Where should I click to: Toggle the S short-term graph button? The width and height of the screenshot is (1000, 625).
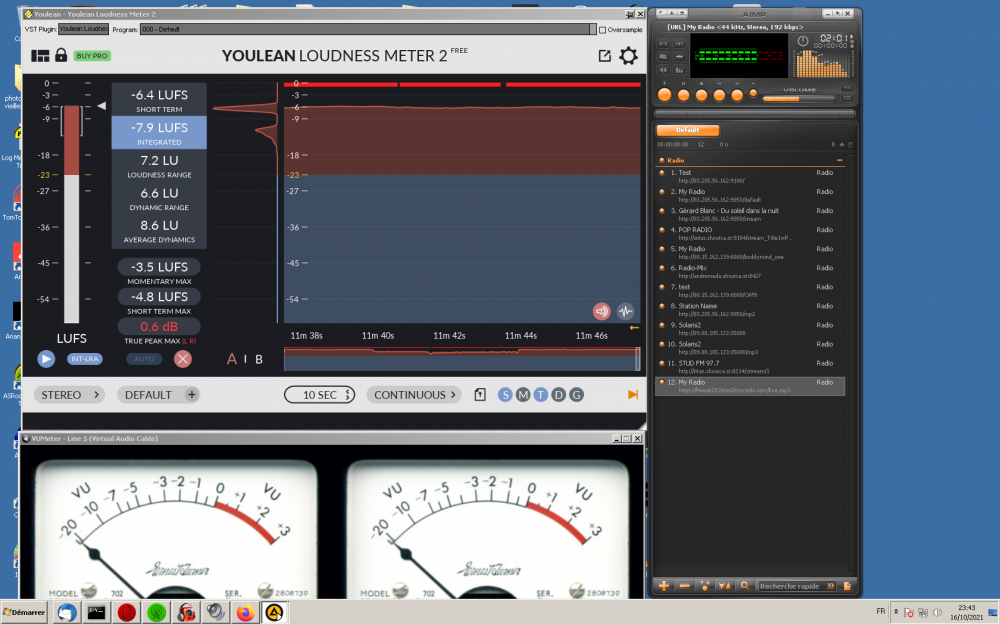pos(505,395)
